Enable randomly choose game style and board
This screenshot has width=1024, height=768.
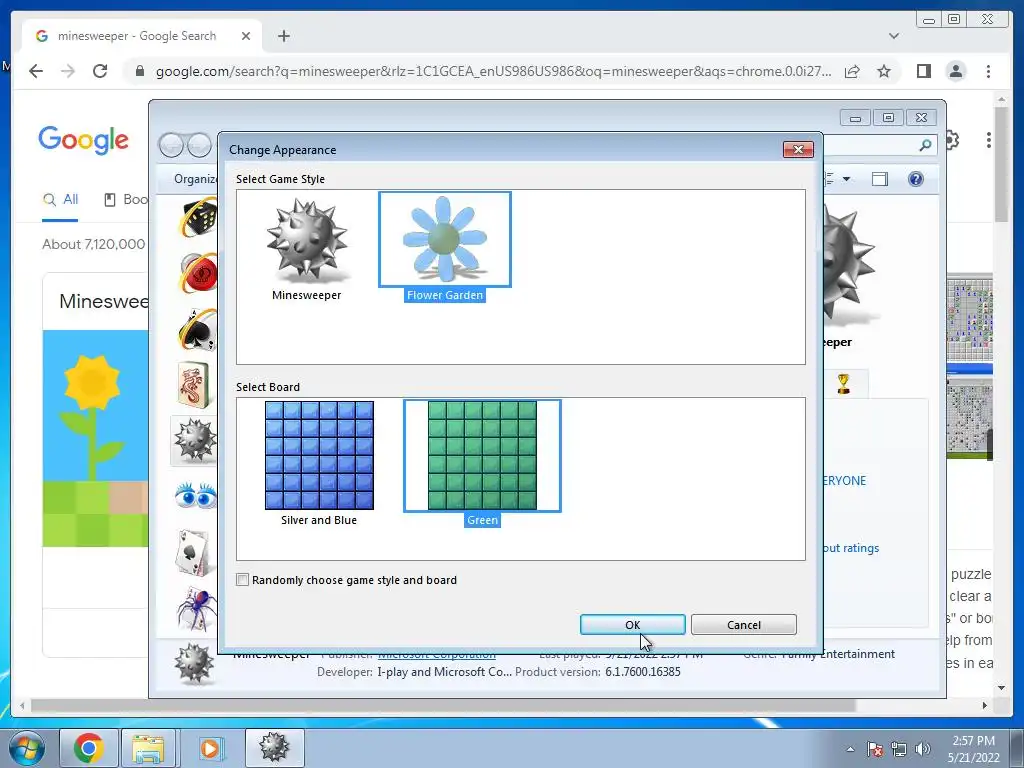click(242, 580)
